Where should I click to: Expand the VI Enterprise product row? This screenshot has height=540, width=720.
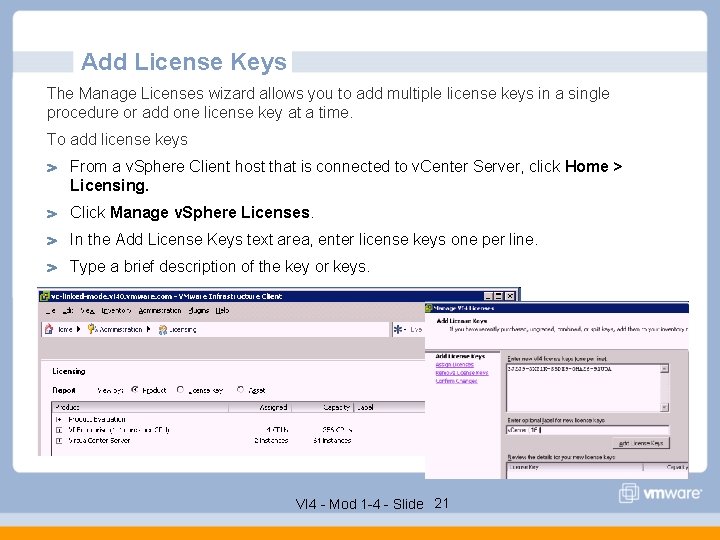click(x=59, y=430)
